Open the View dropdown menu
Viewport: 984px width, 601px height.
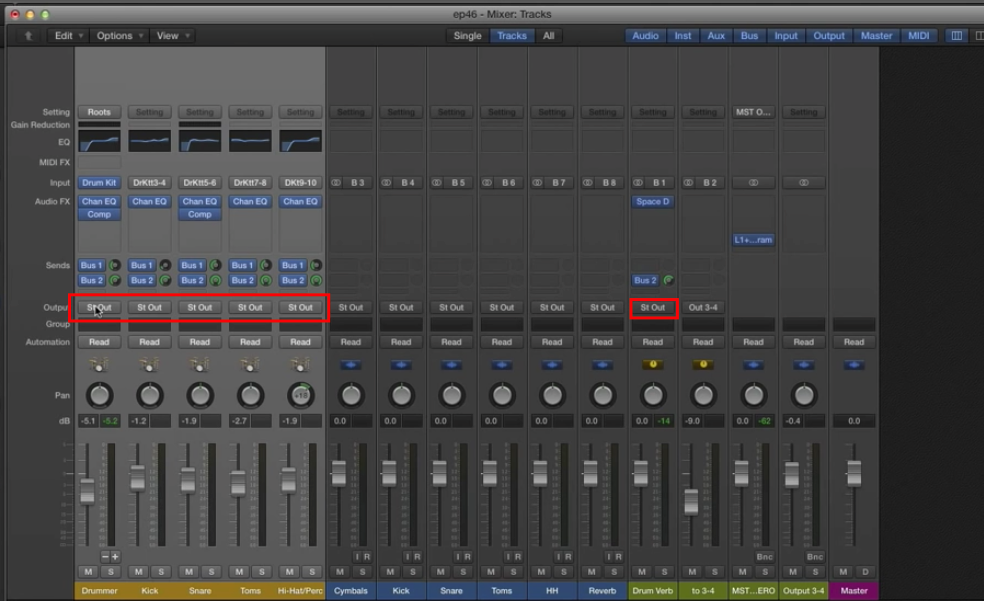172,36
